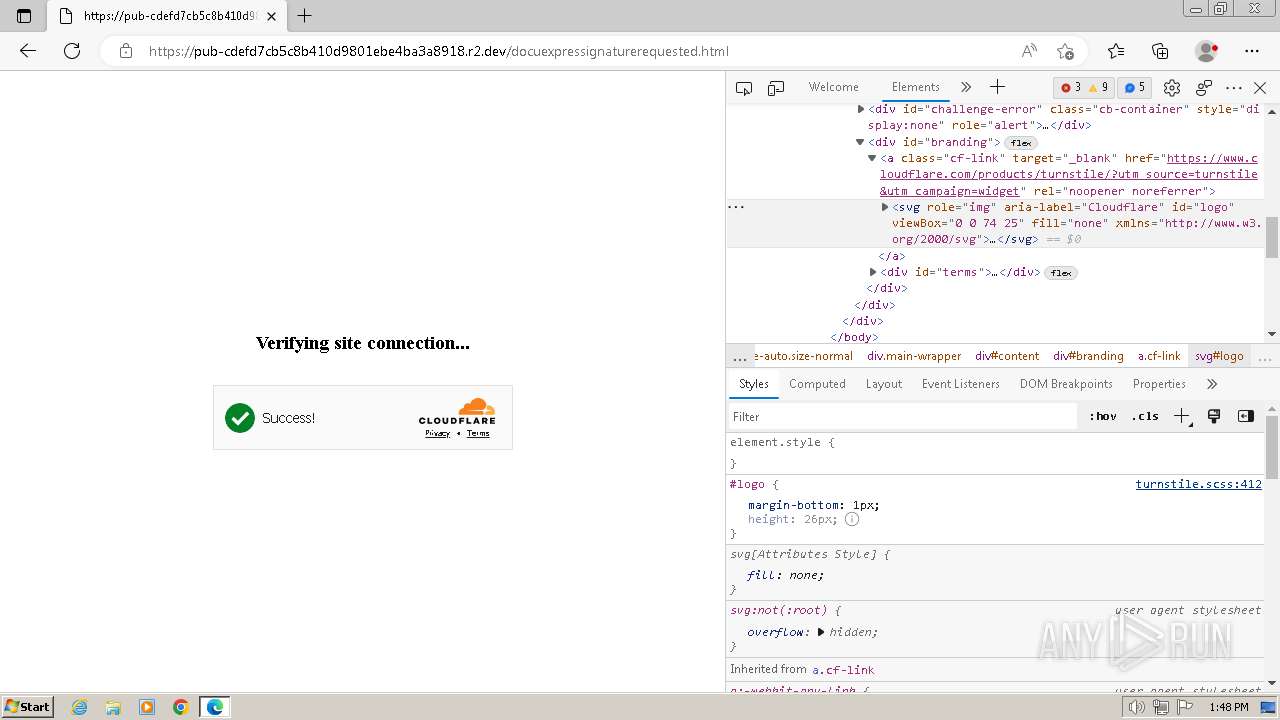Image resolution: width=1280 pixels, height=720 pixels.
Task: Open the Layout pane
Action: point(883,384)
